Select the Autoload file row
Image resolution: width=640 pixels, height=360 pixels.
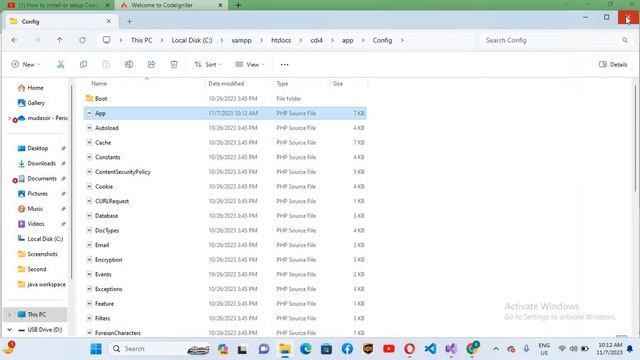click(x=225, y=128)
